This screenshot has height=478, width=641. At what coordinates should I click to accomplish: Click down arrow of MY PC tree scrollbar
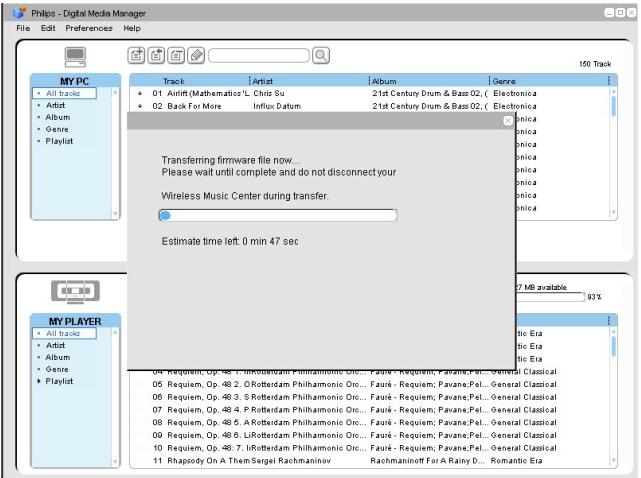115,213
